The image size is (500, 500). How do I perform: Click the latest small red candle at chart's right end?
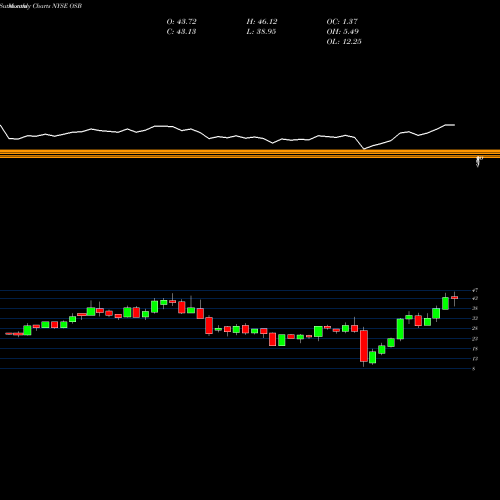[454, 297]
